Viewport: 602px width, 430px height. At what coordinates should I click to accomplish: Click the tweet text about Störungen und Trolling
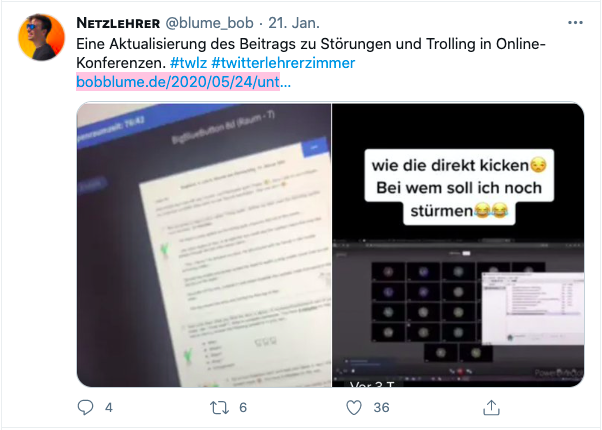click(x=311, y=53)
